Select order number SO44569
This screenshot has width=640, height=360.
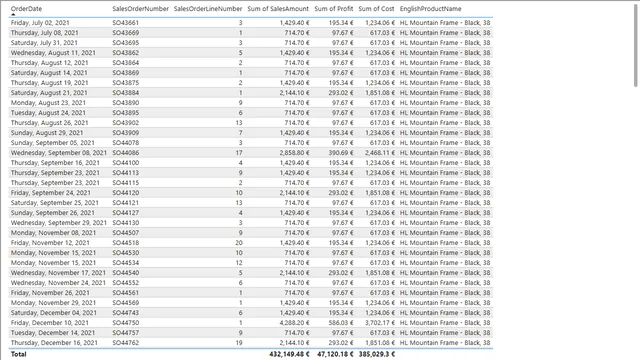[x=126, y=303]
